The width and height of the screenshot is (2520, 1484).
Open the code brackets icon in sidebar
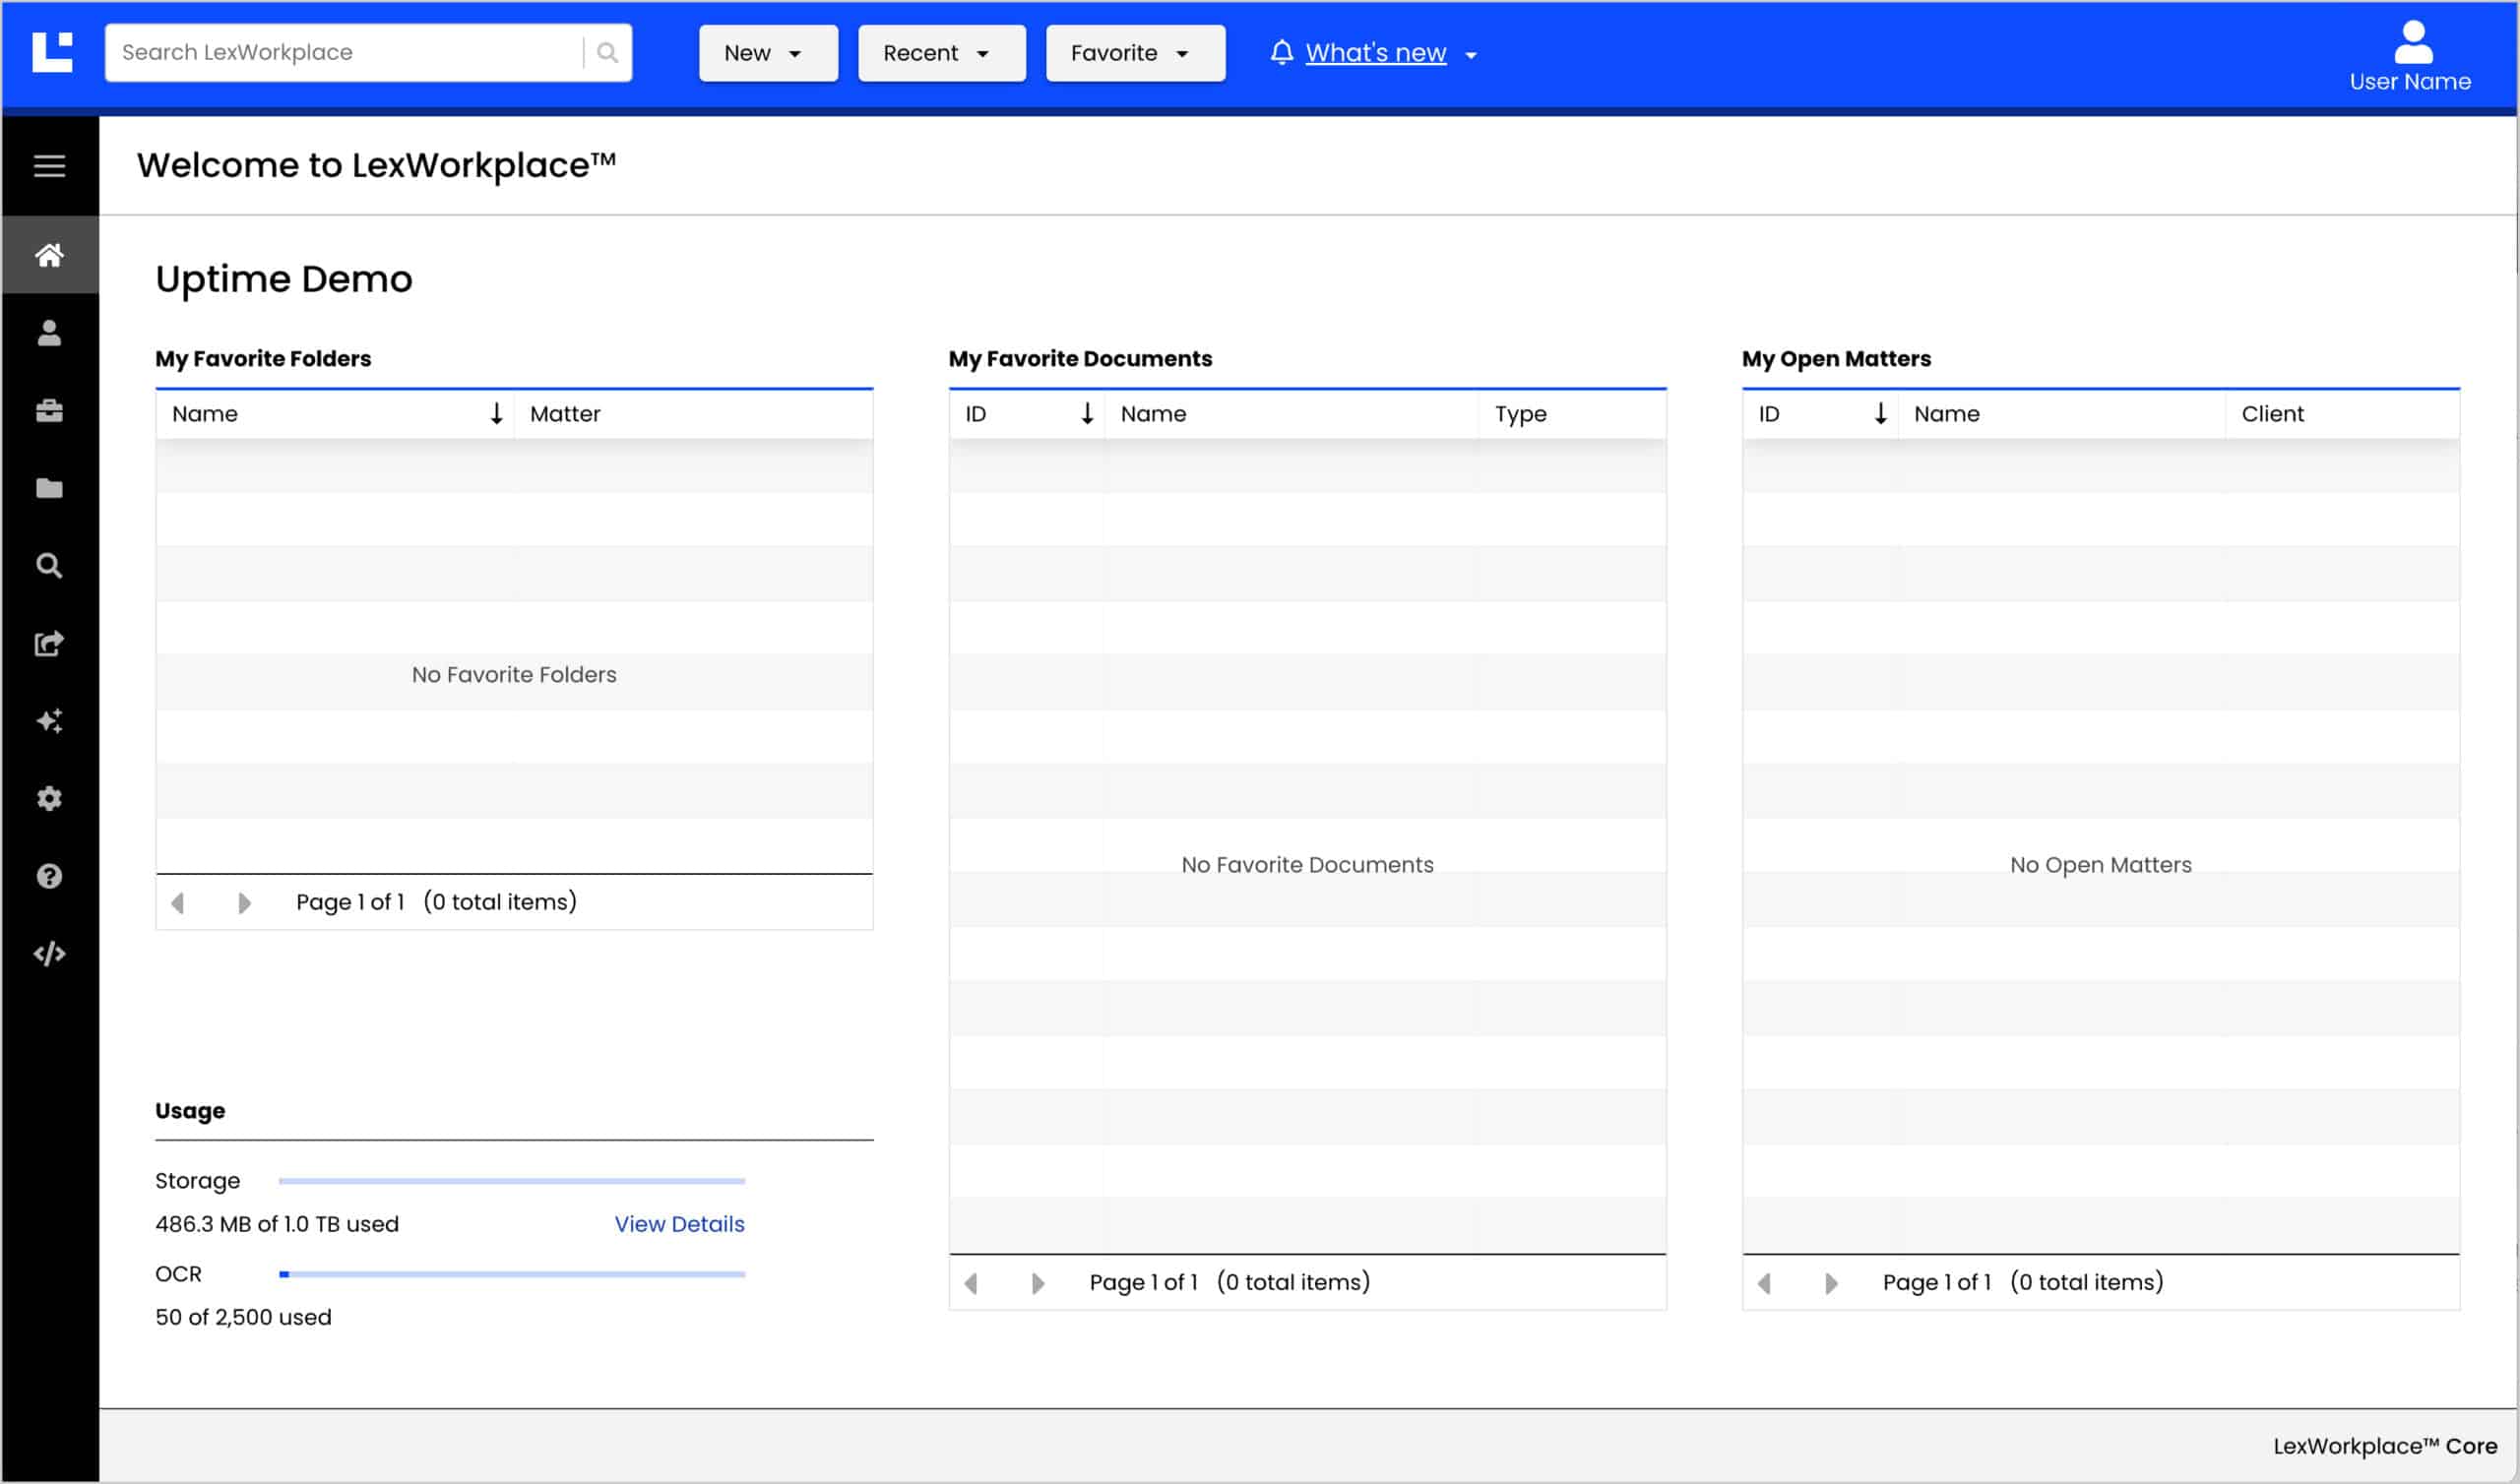[x=49, y=954]
